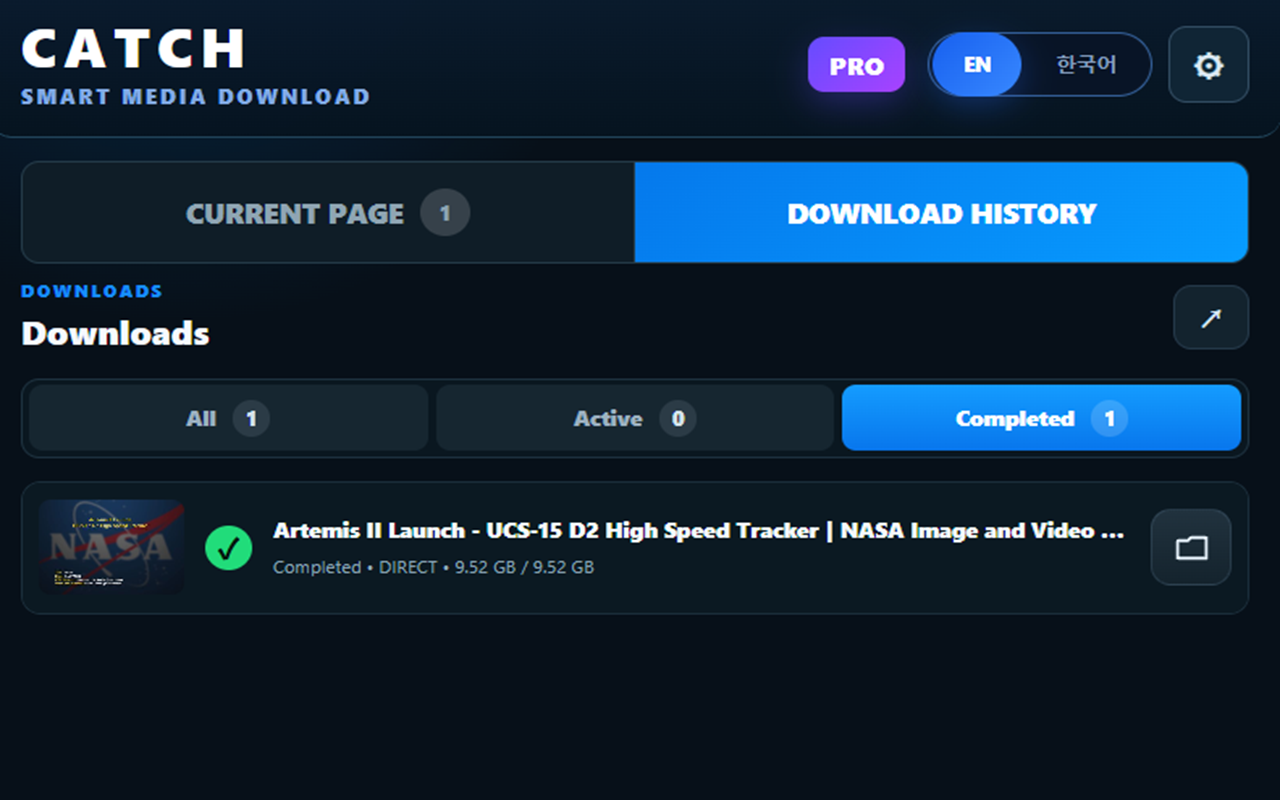The image size is (1280, 800).
Task: Switch language to EN
Action: click(x=977, y=65)
